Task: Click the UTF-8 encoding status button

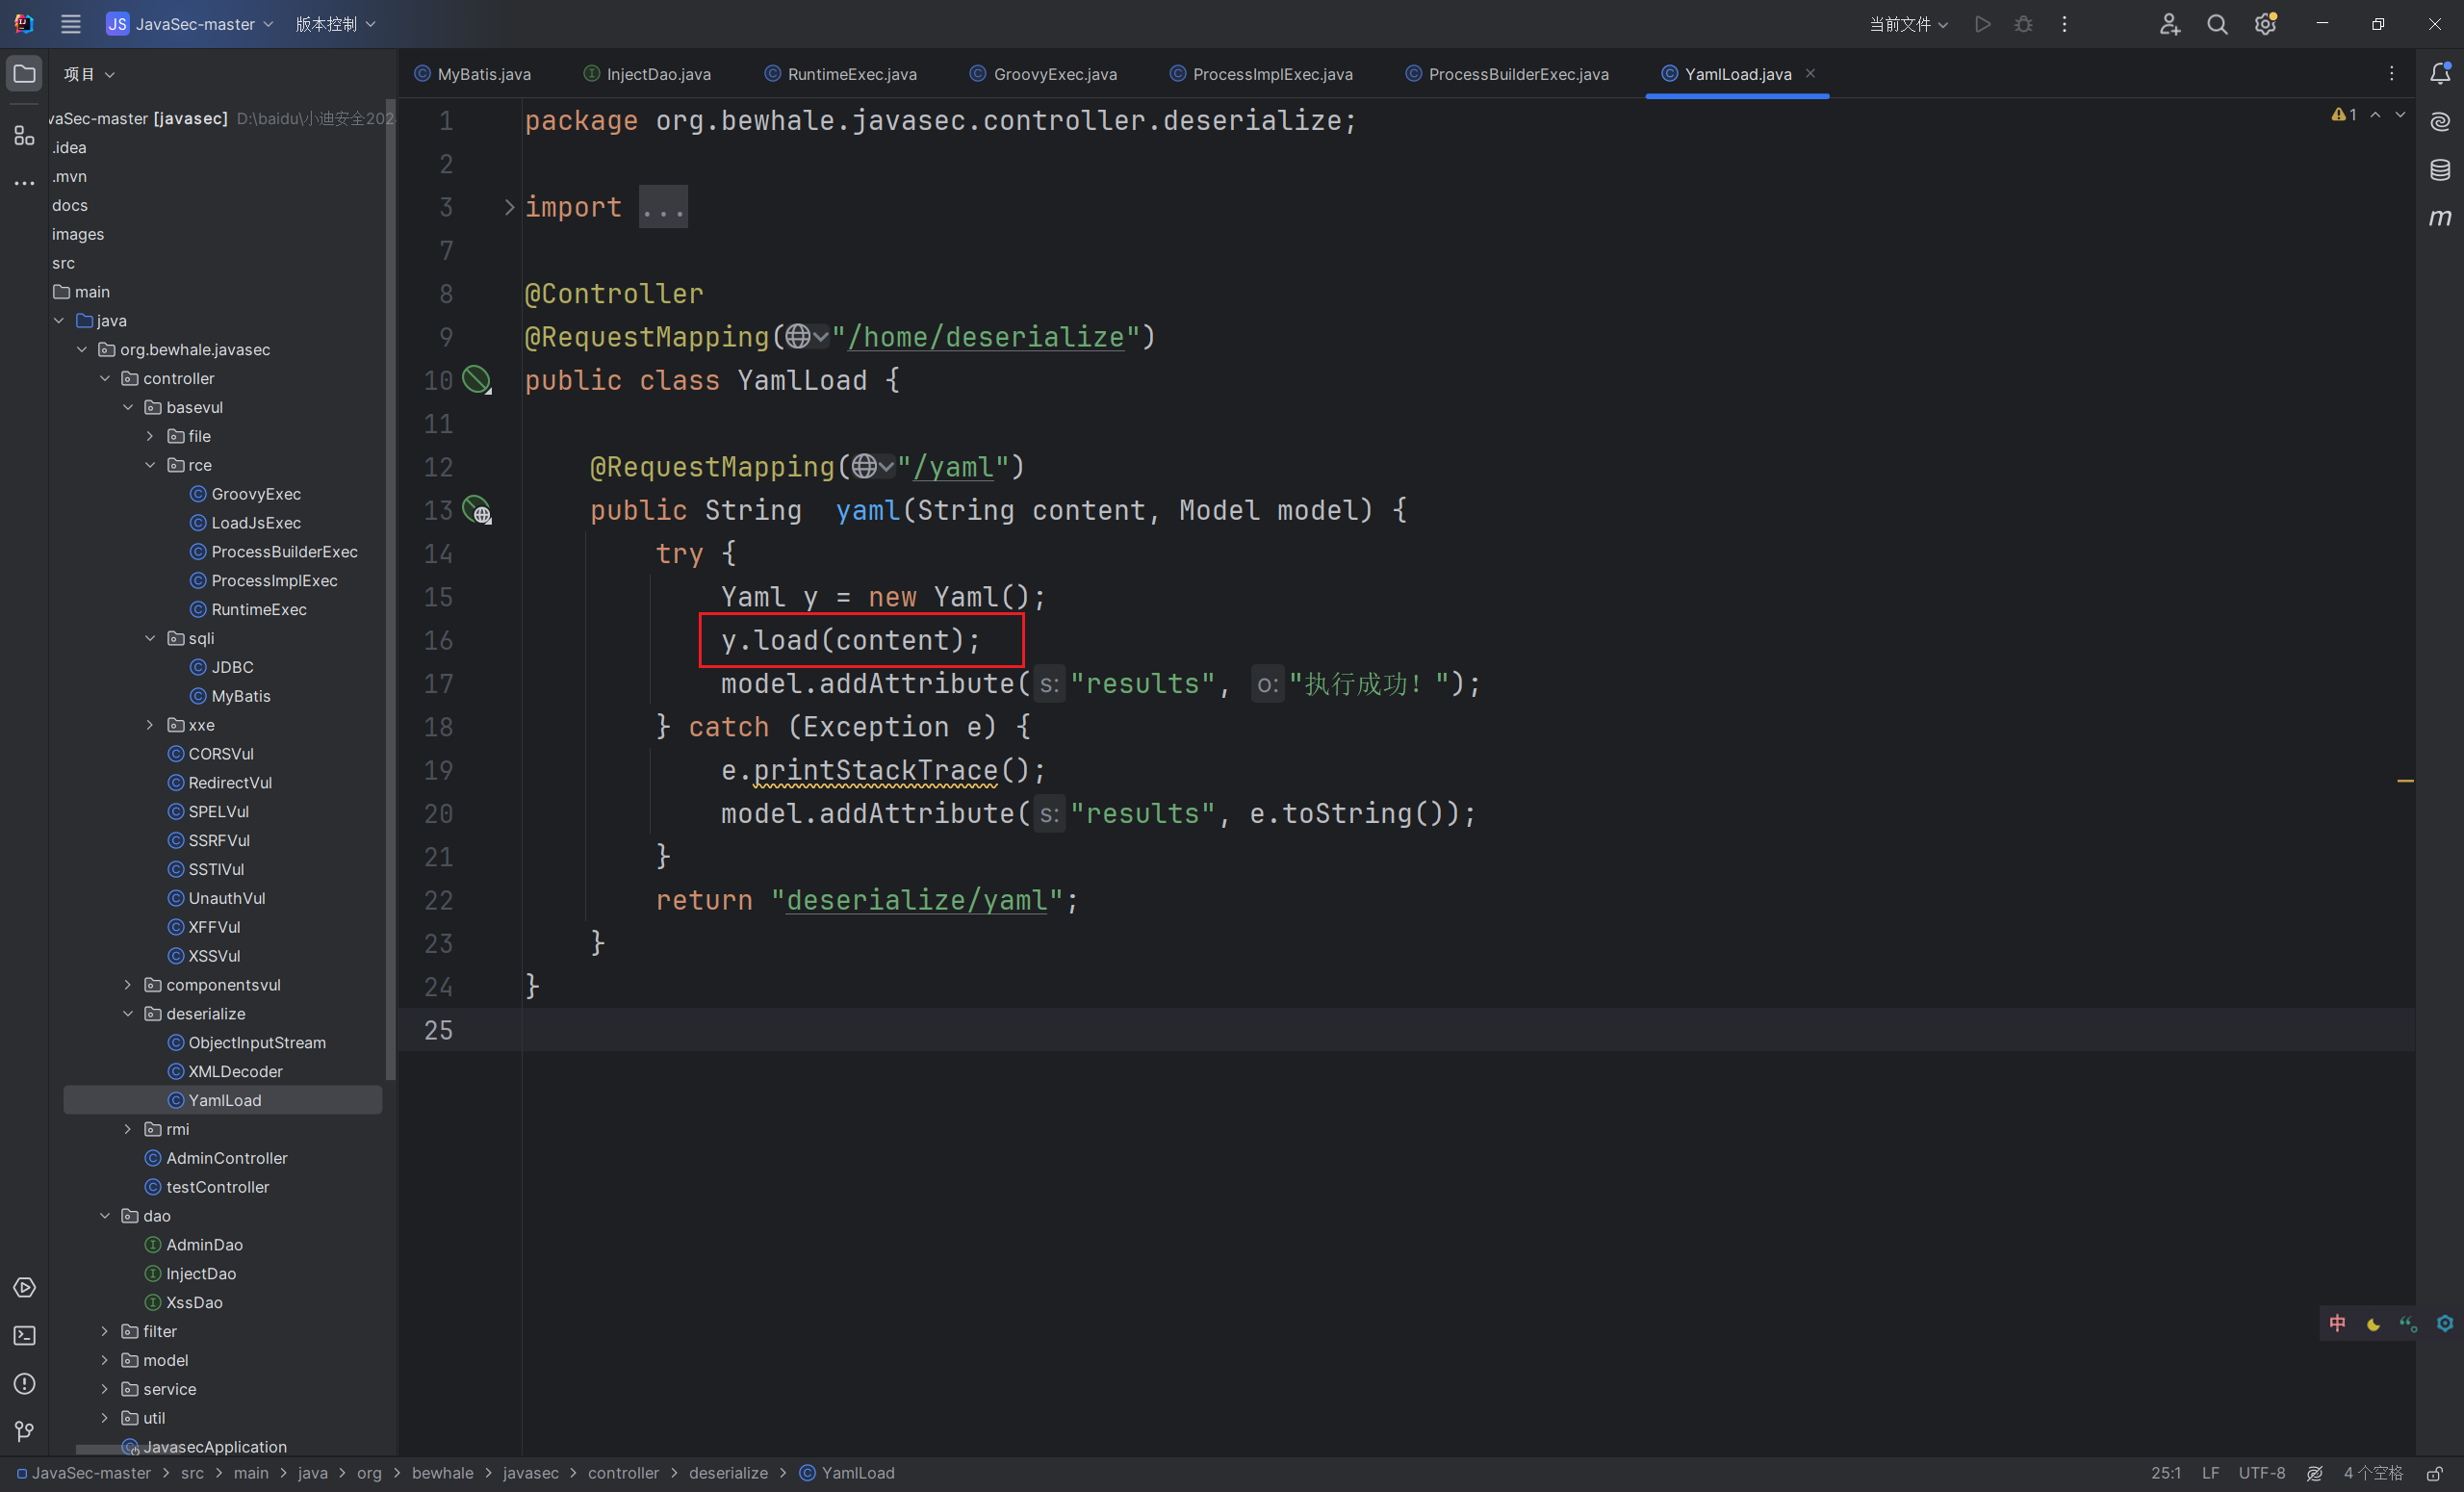Action: coord(2261,1473)
